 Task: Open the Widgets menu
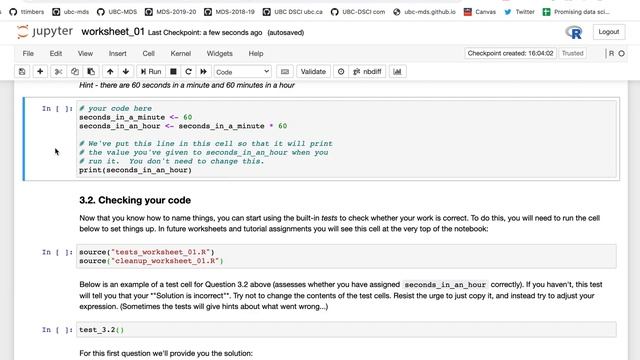(x=220, y=53)
